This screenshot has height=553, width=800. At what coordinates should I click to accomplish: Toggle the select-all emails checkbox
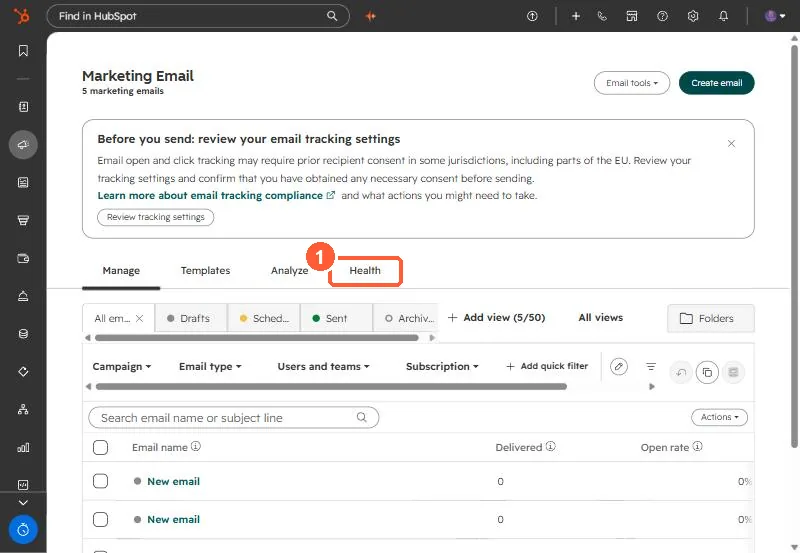[x=101, y=447]
